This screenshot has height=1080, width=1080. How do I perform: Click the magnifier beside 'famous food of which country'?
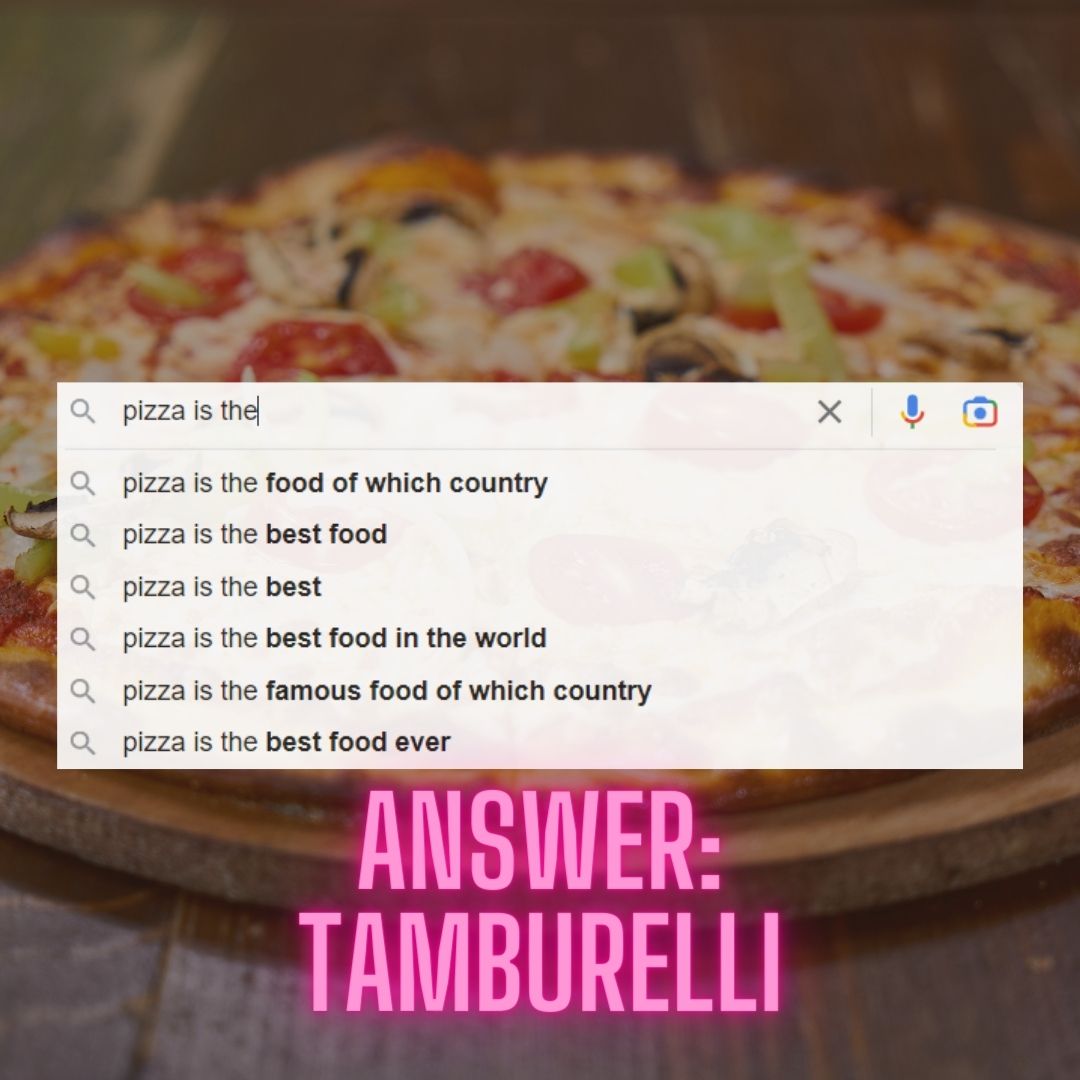click(83, 690)
